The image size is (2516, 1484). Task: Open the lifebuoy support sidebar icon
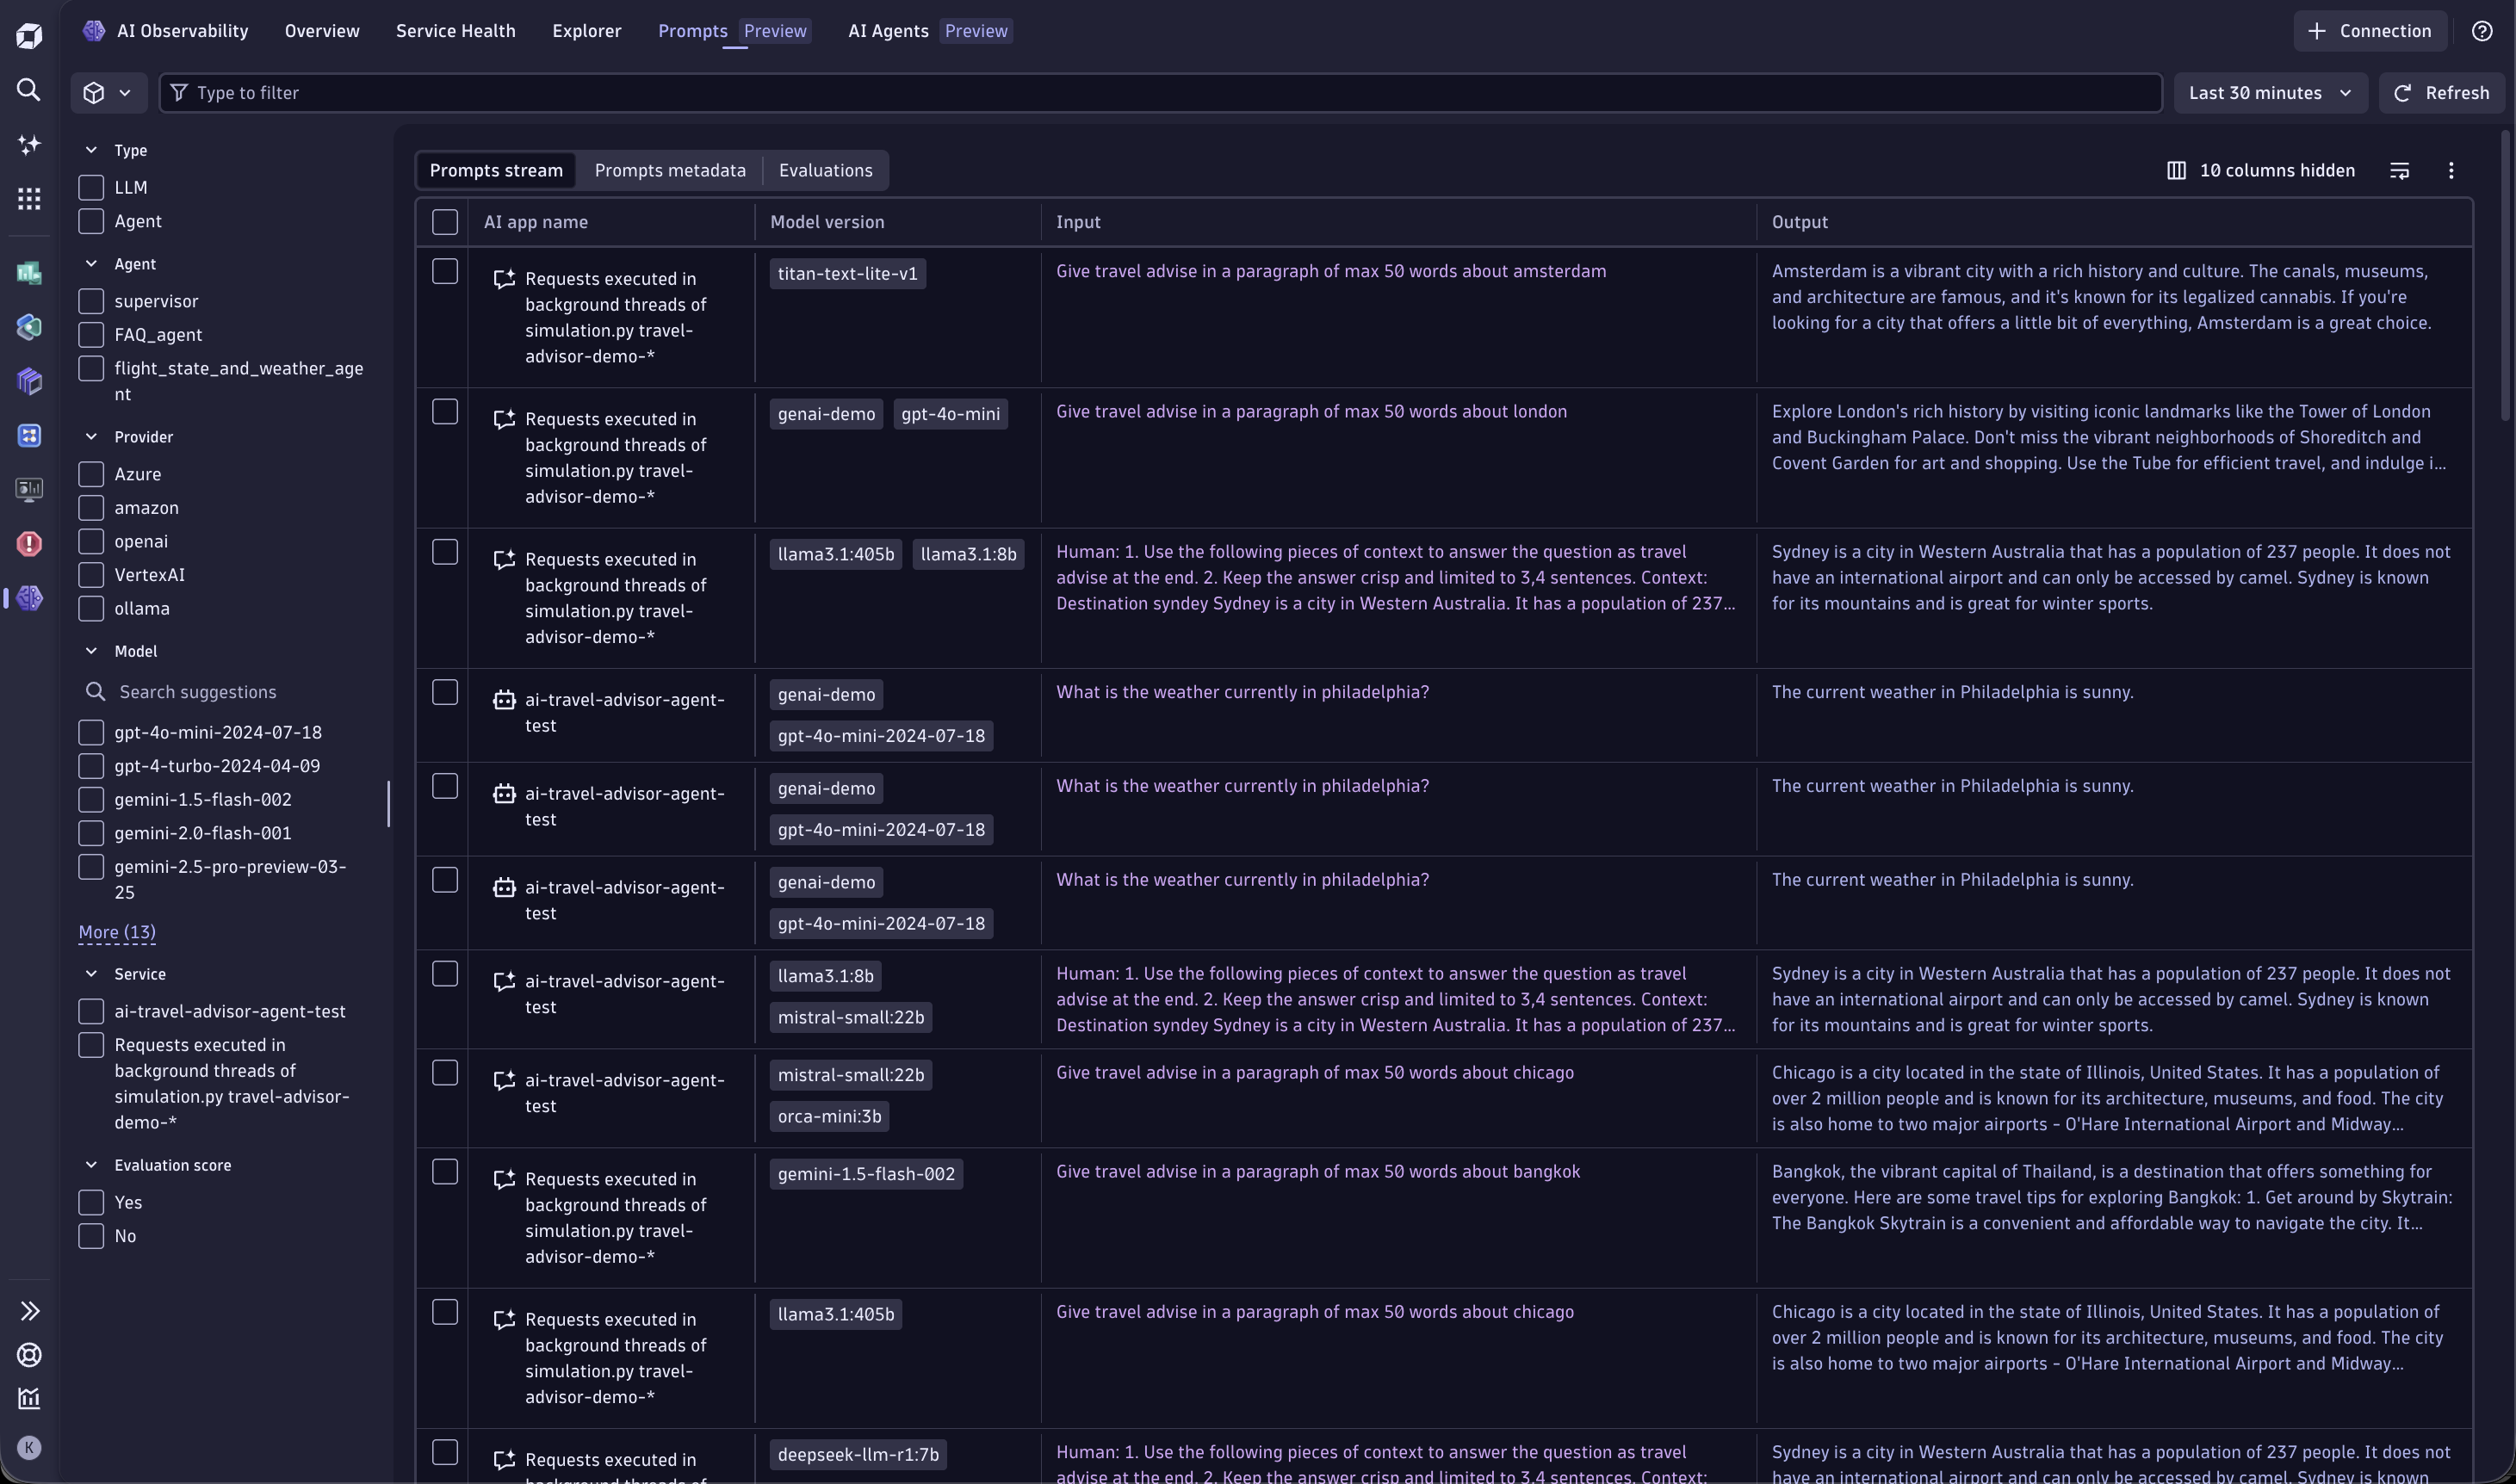tap(29, 1354)
